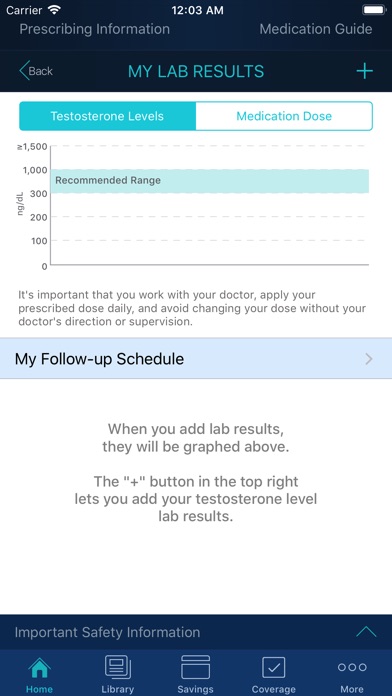Open the Savings card icon
Screen dimensions: 392x696
coord(195,667)
